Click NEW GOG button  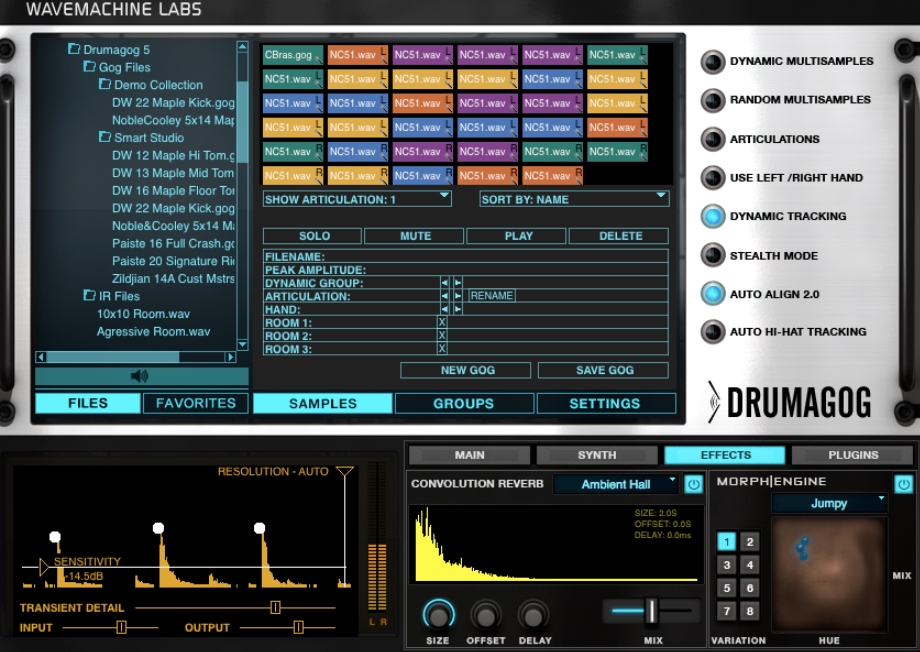[466, 370]
